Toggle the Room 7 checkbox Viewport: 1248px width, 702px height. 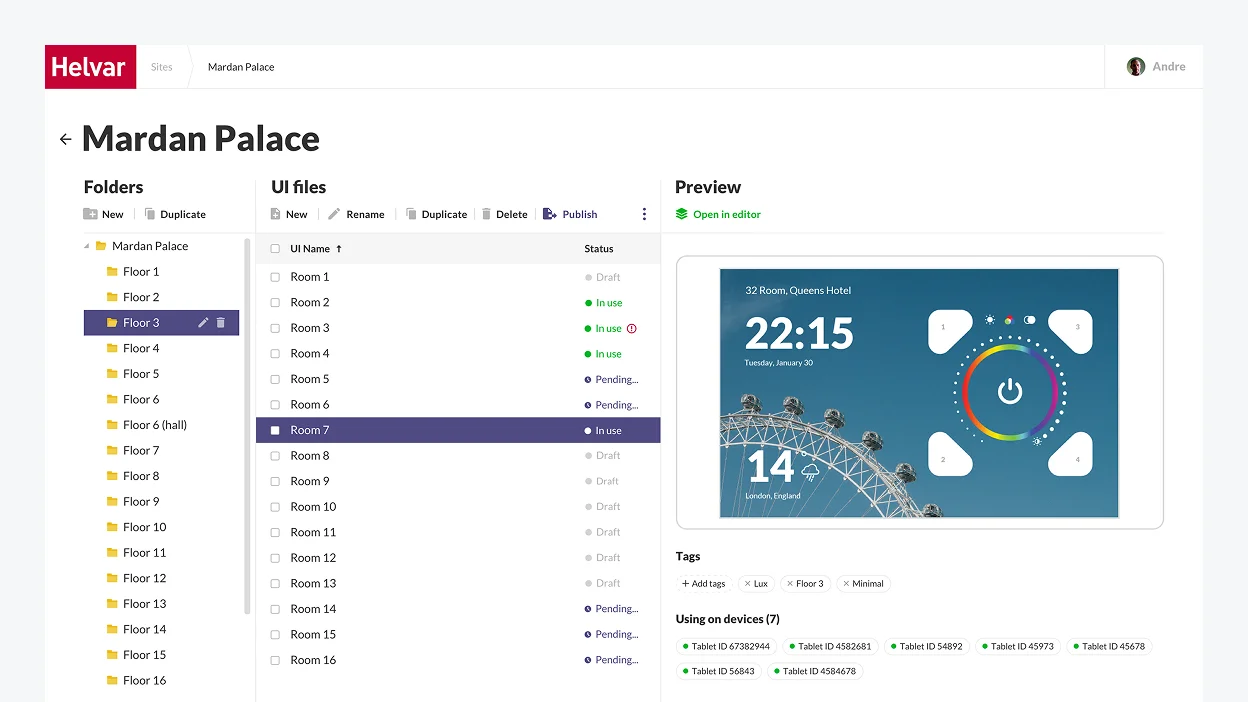(275, 431)
